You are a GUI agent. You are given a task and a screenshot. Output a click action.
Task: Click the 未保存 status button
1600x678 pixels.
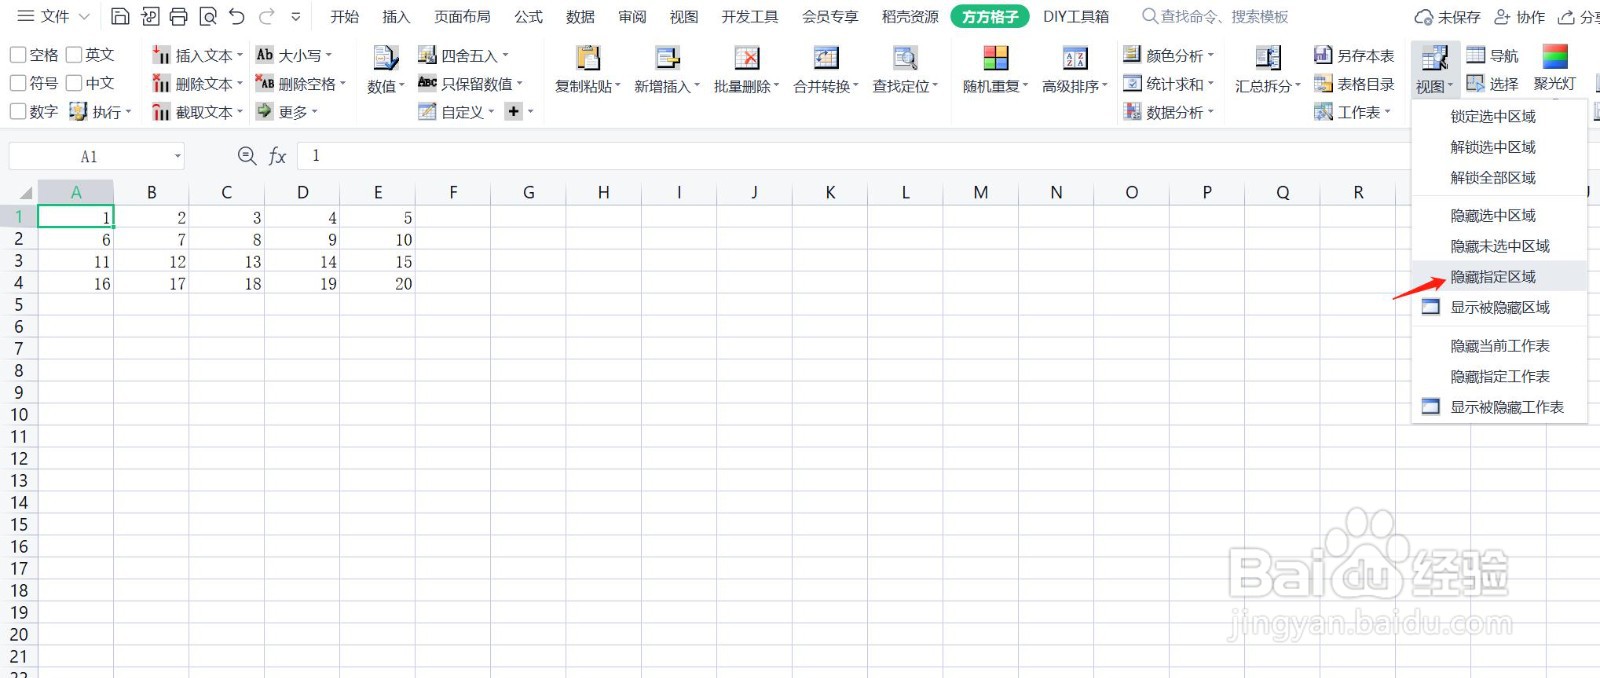pyautogui.click(x=1447, y=17)
